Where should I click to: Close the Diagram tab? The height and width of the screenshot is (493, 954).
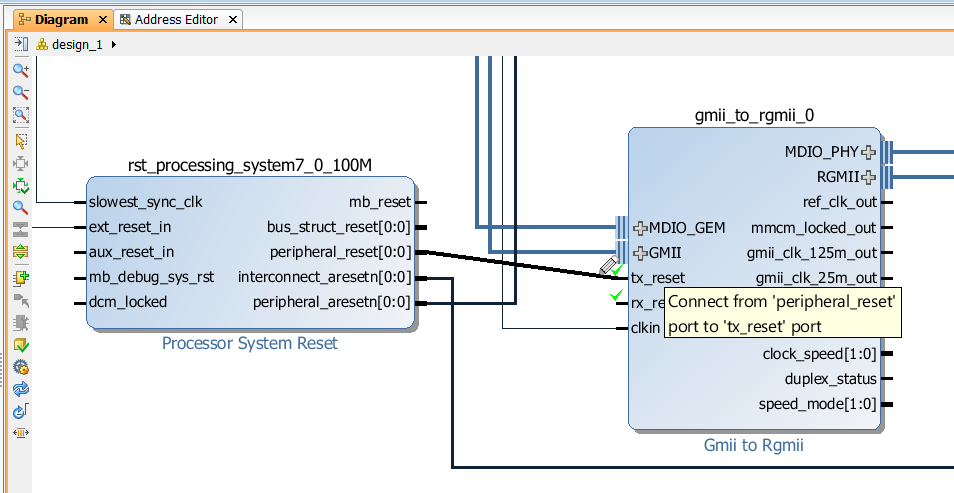(x=103, y=19)
